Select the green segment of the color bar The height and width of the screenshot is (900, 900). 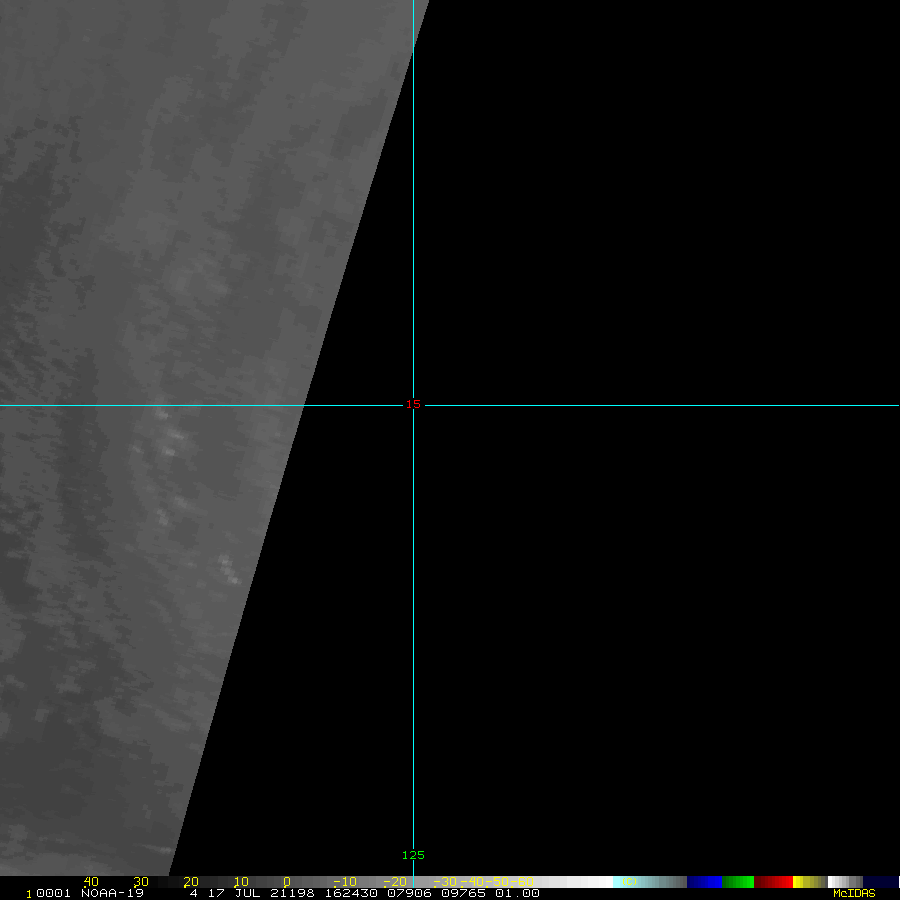pyautogui.click(x=738, y=882)
